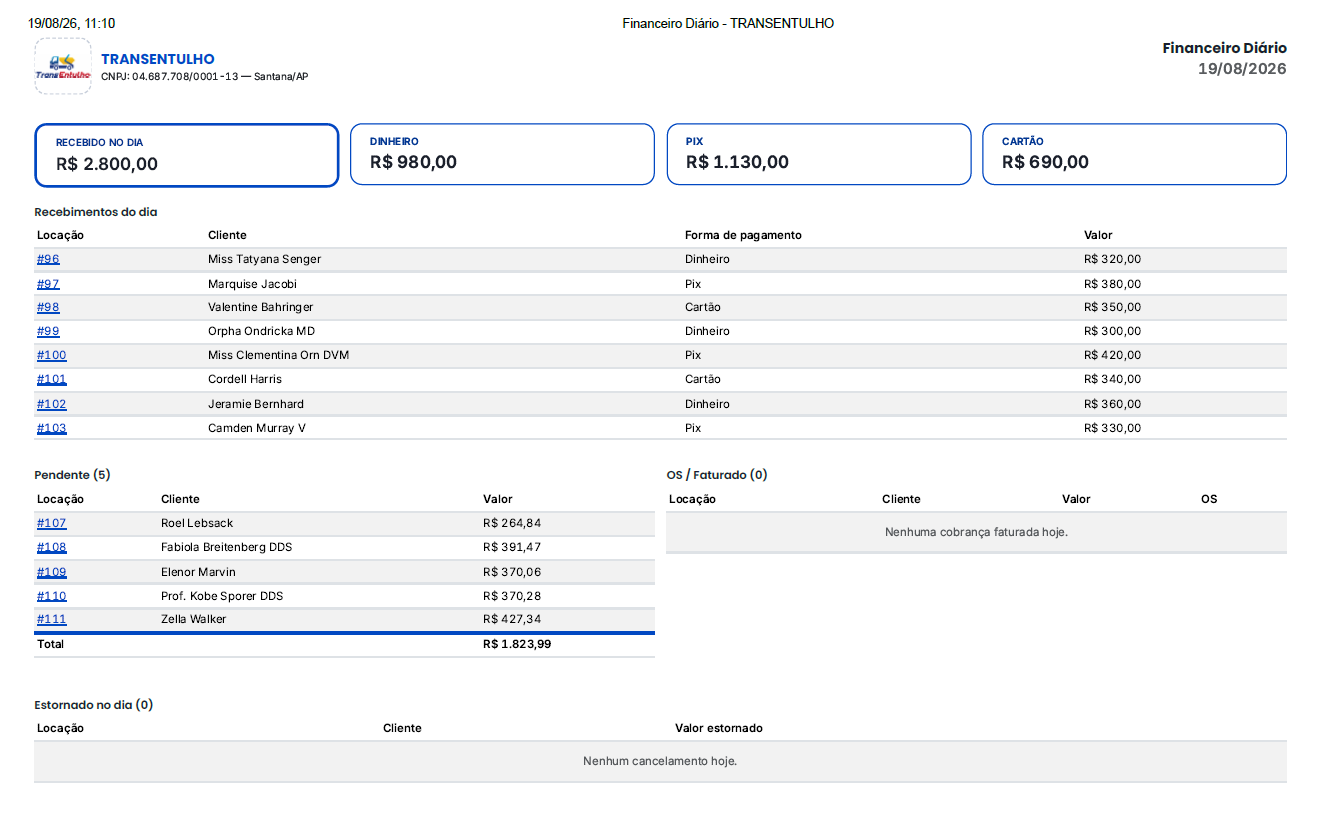Click pending client Fabiola Breitenberg DDS
The image size is (1319, 831).
click(x=227, y=547)
